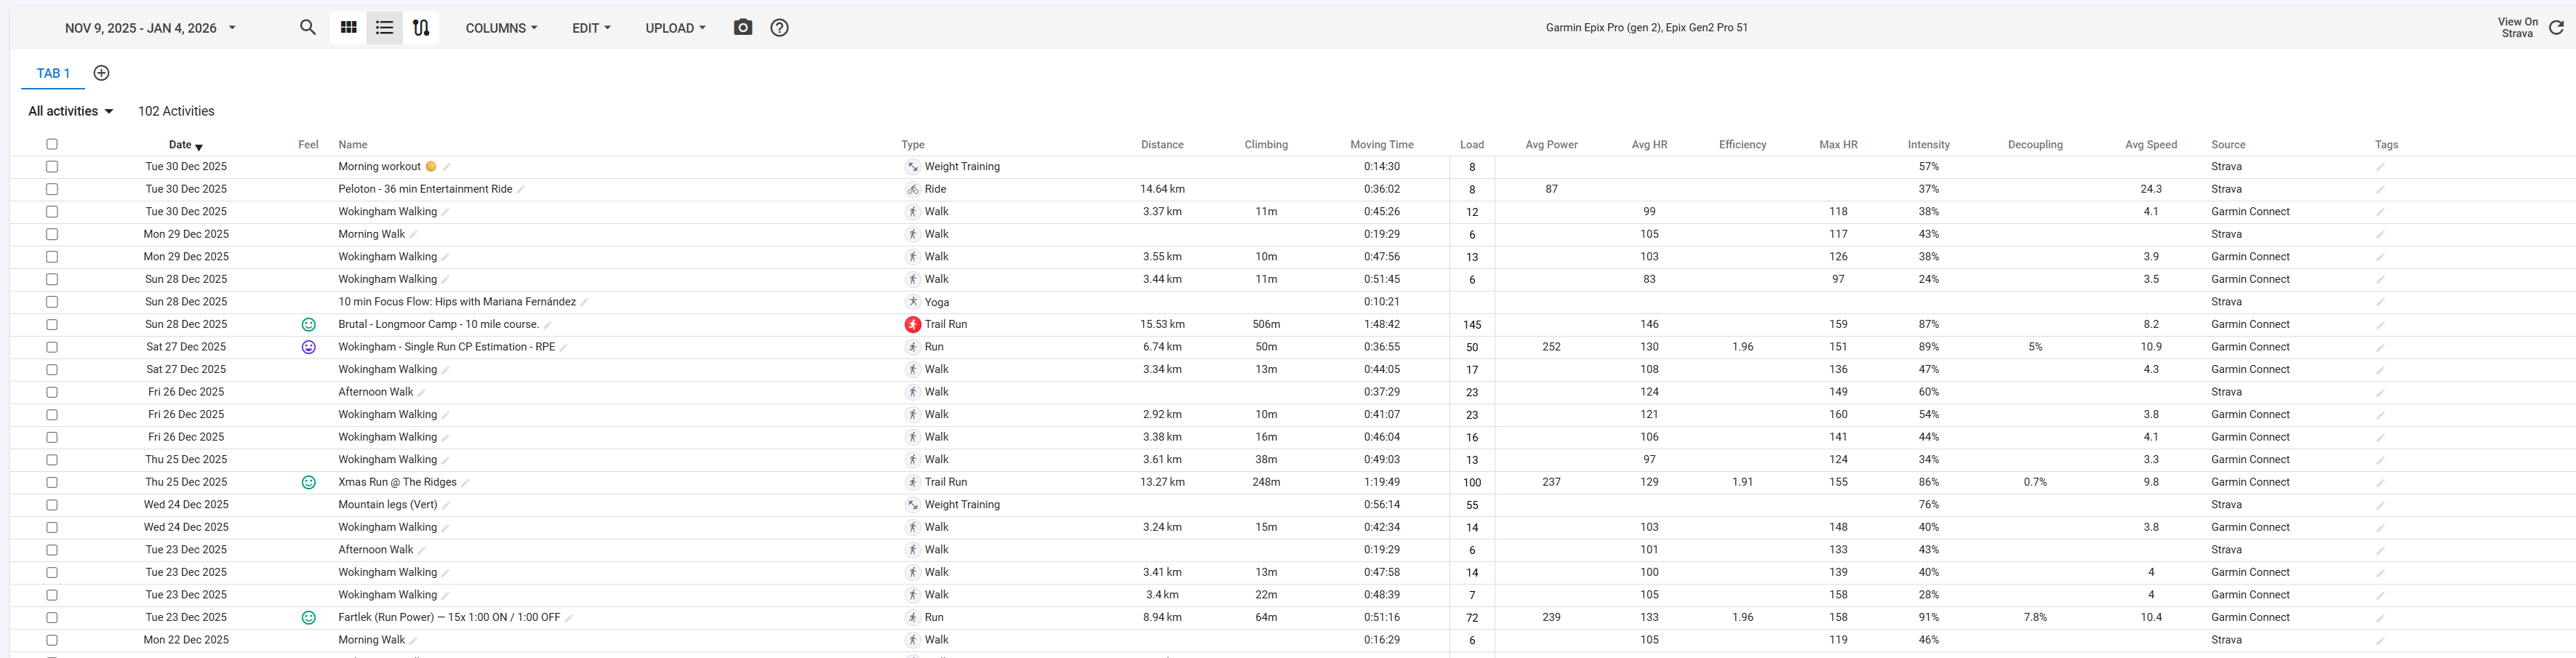Tick the select-all checkbox in header
The image size is (2576, 658).
tap(52, 144)
